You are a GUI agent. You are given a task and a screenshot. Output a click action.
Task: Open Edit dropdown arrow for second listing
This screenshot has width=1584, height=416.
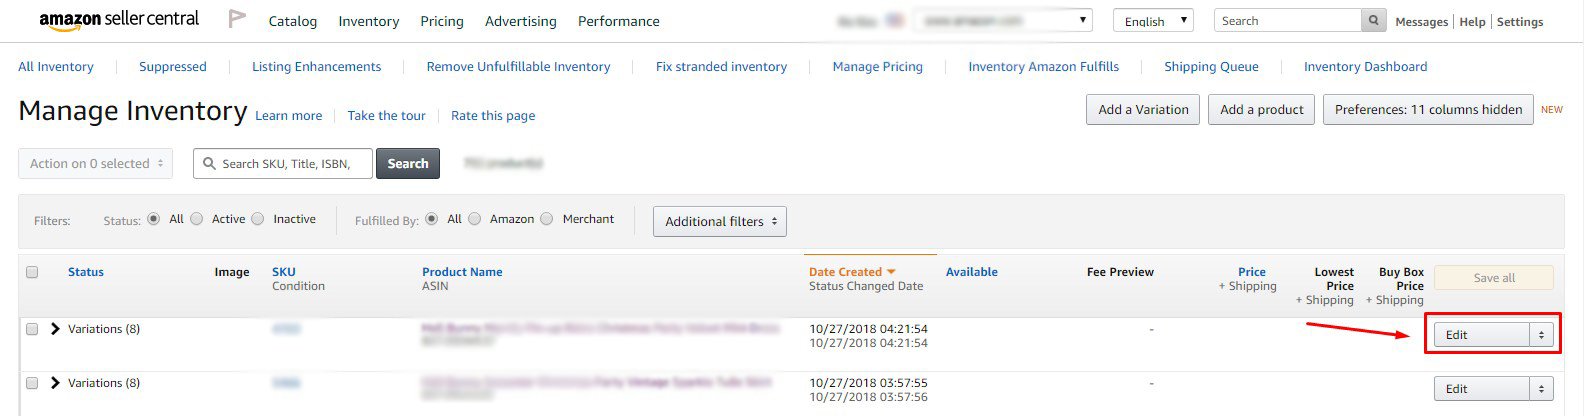tap(1541, 389)
